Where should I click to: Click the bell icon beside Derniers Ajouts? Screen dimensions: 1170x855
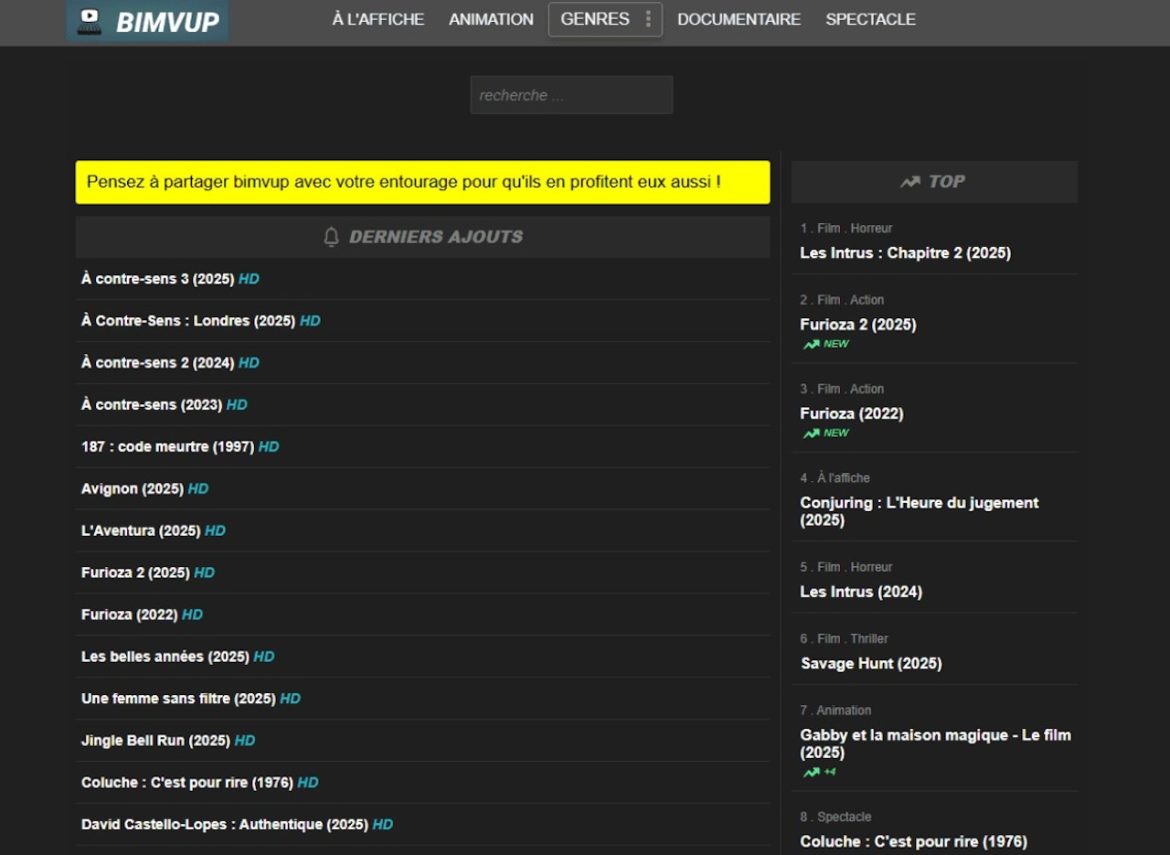tap(331, 237)
